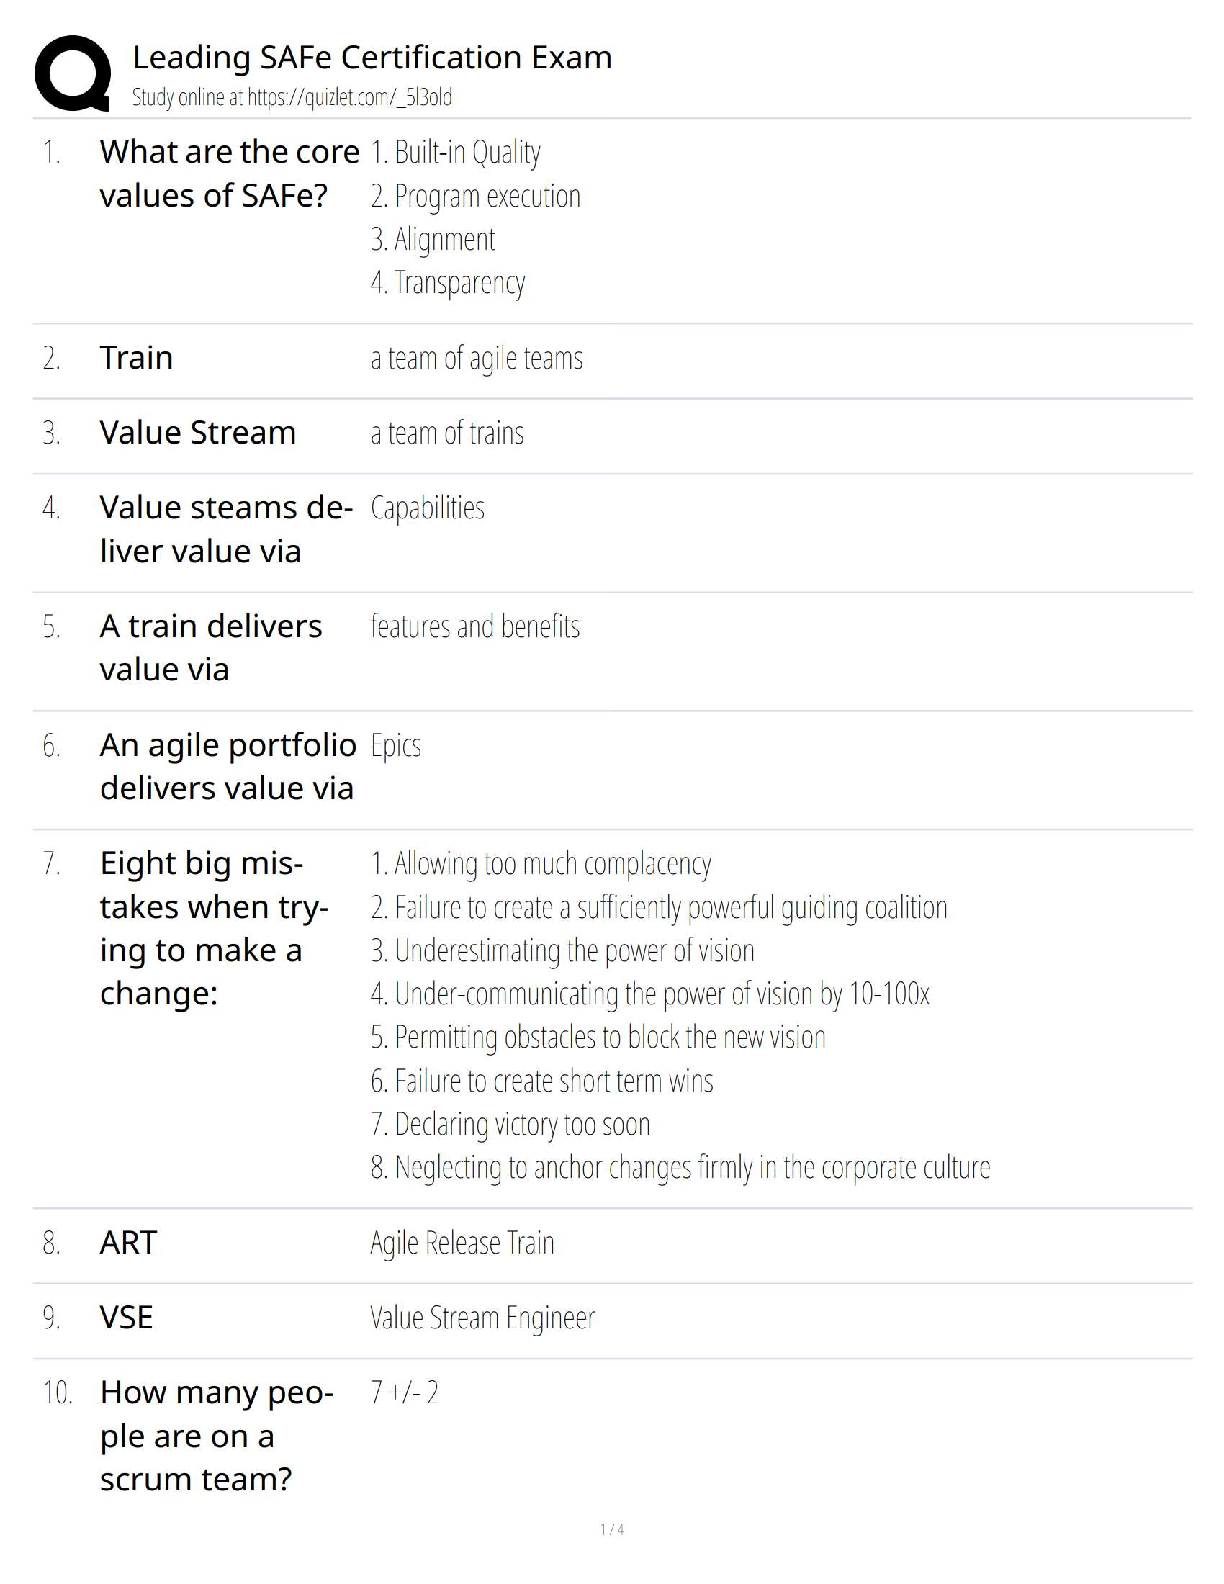Click the 'Capabilities' answer
Viewport: 1224px width, 1584px height.
click(x=427, y=508)
